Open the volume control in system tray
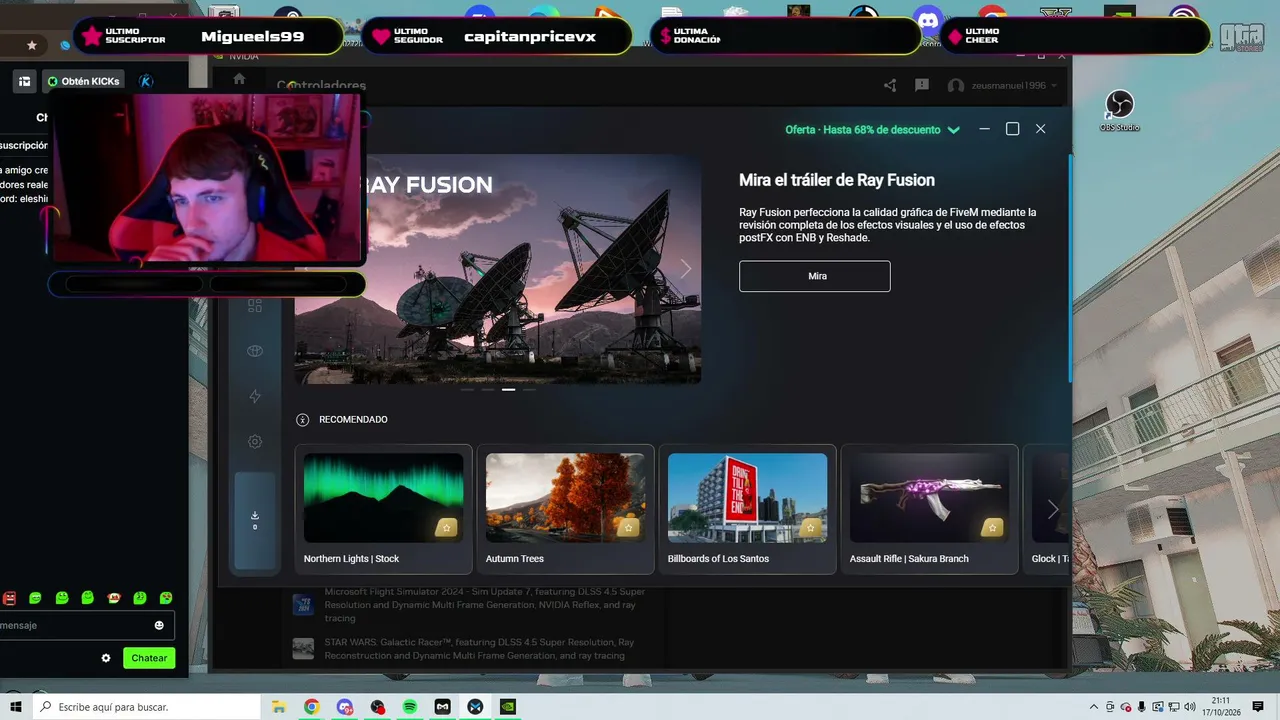Screen dimensions: 1280x720 click(x=1190, y=707)
